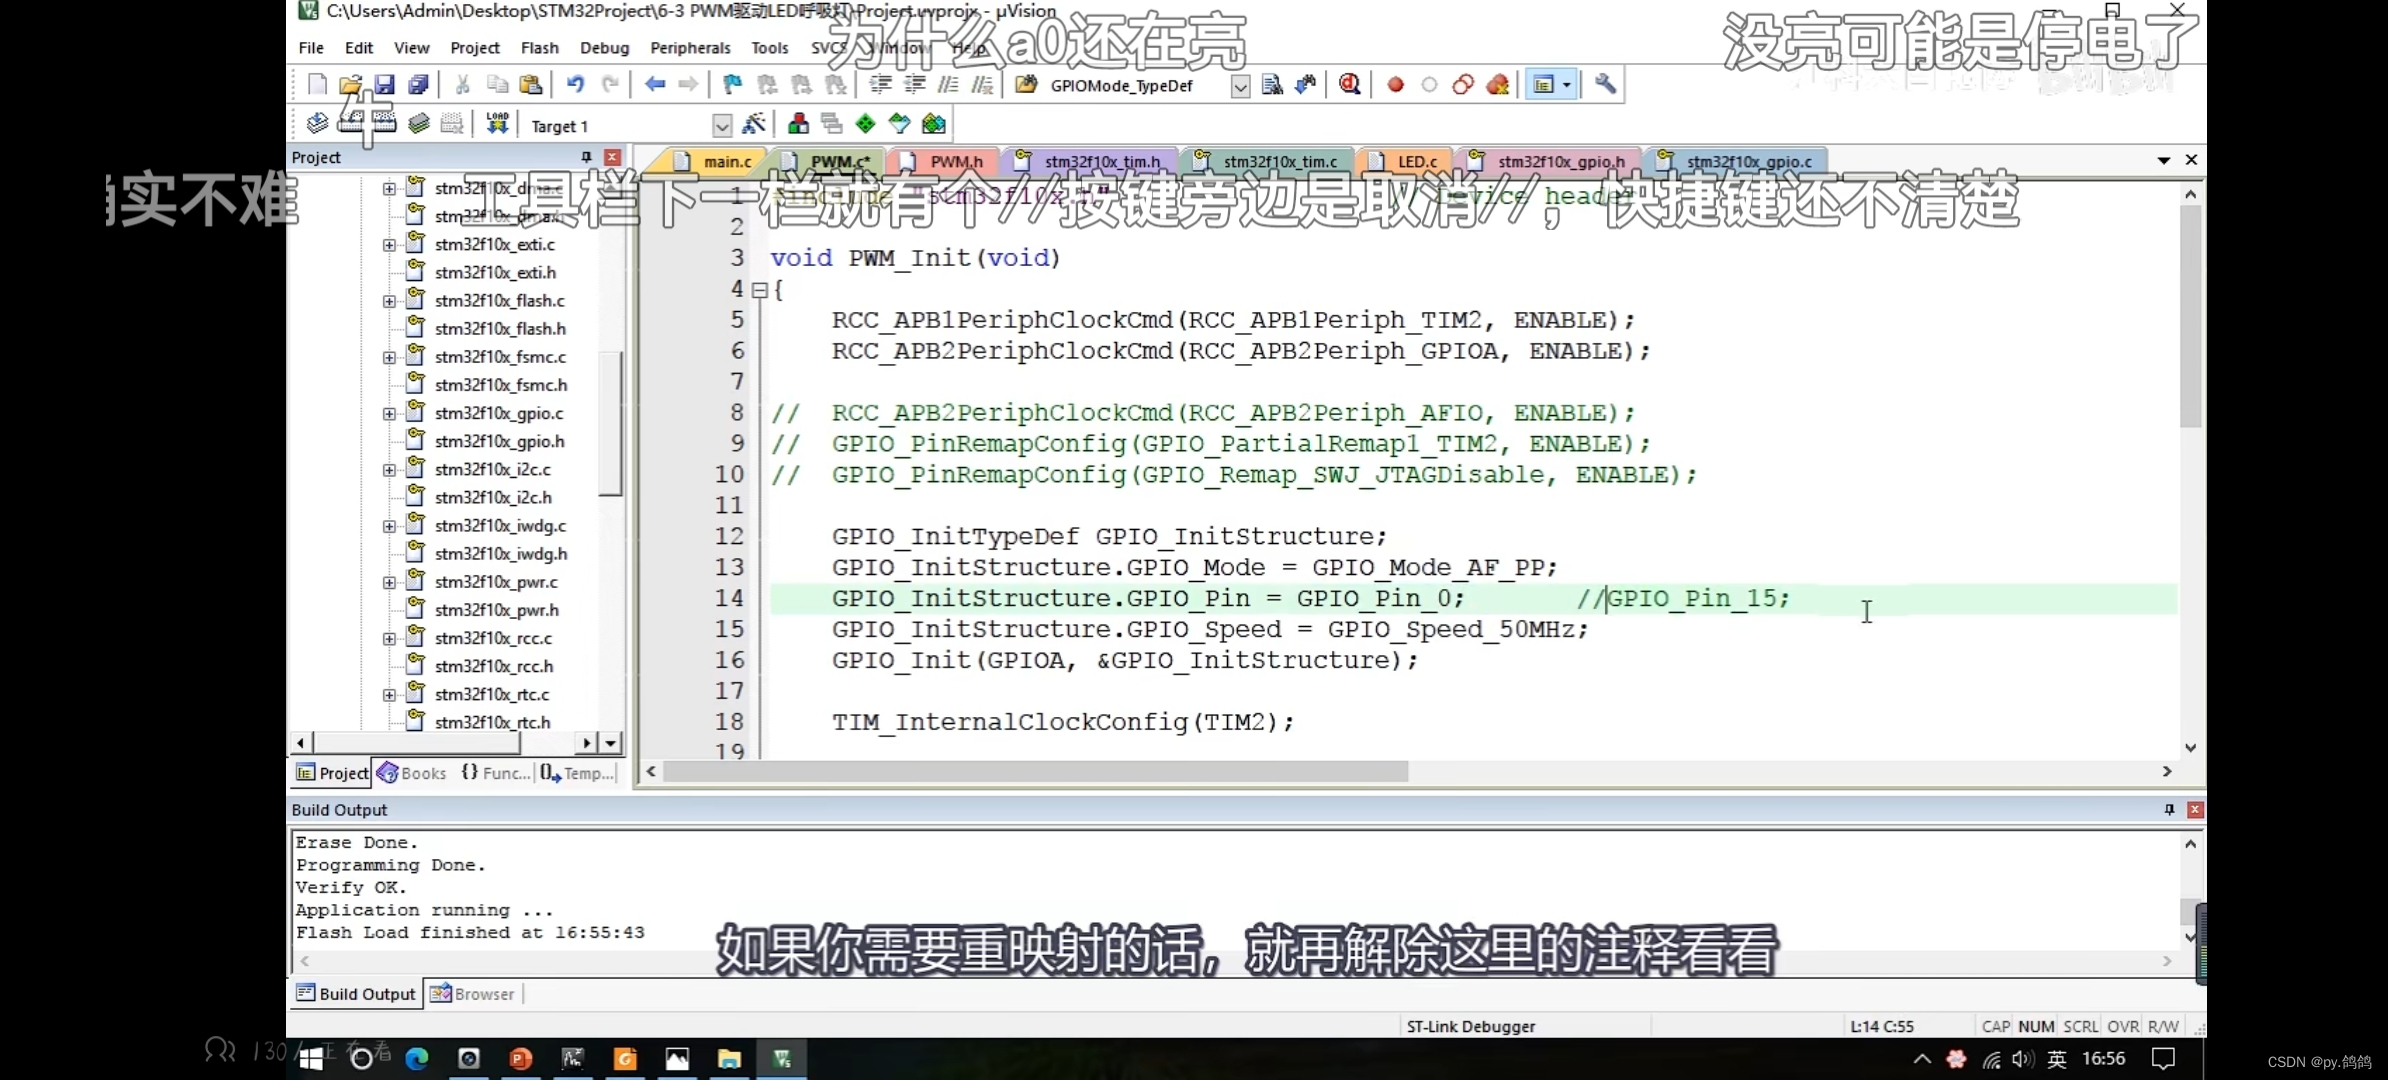This screenshot has width=2388, height=1080.
Task: Open the Peripherals menu
Action: (x=690, y=47)
